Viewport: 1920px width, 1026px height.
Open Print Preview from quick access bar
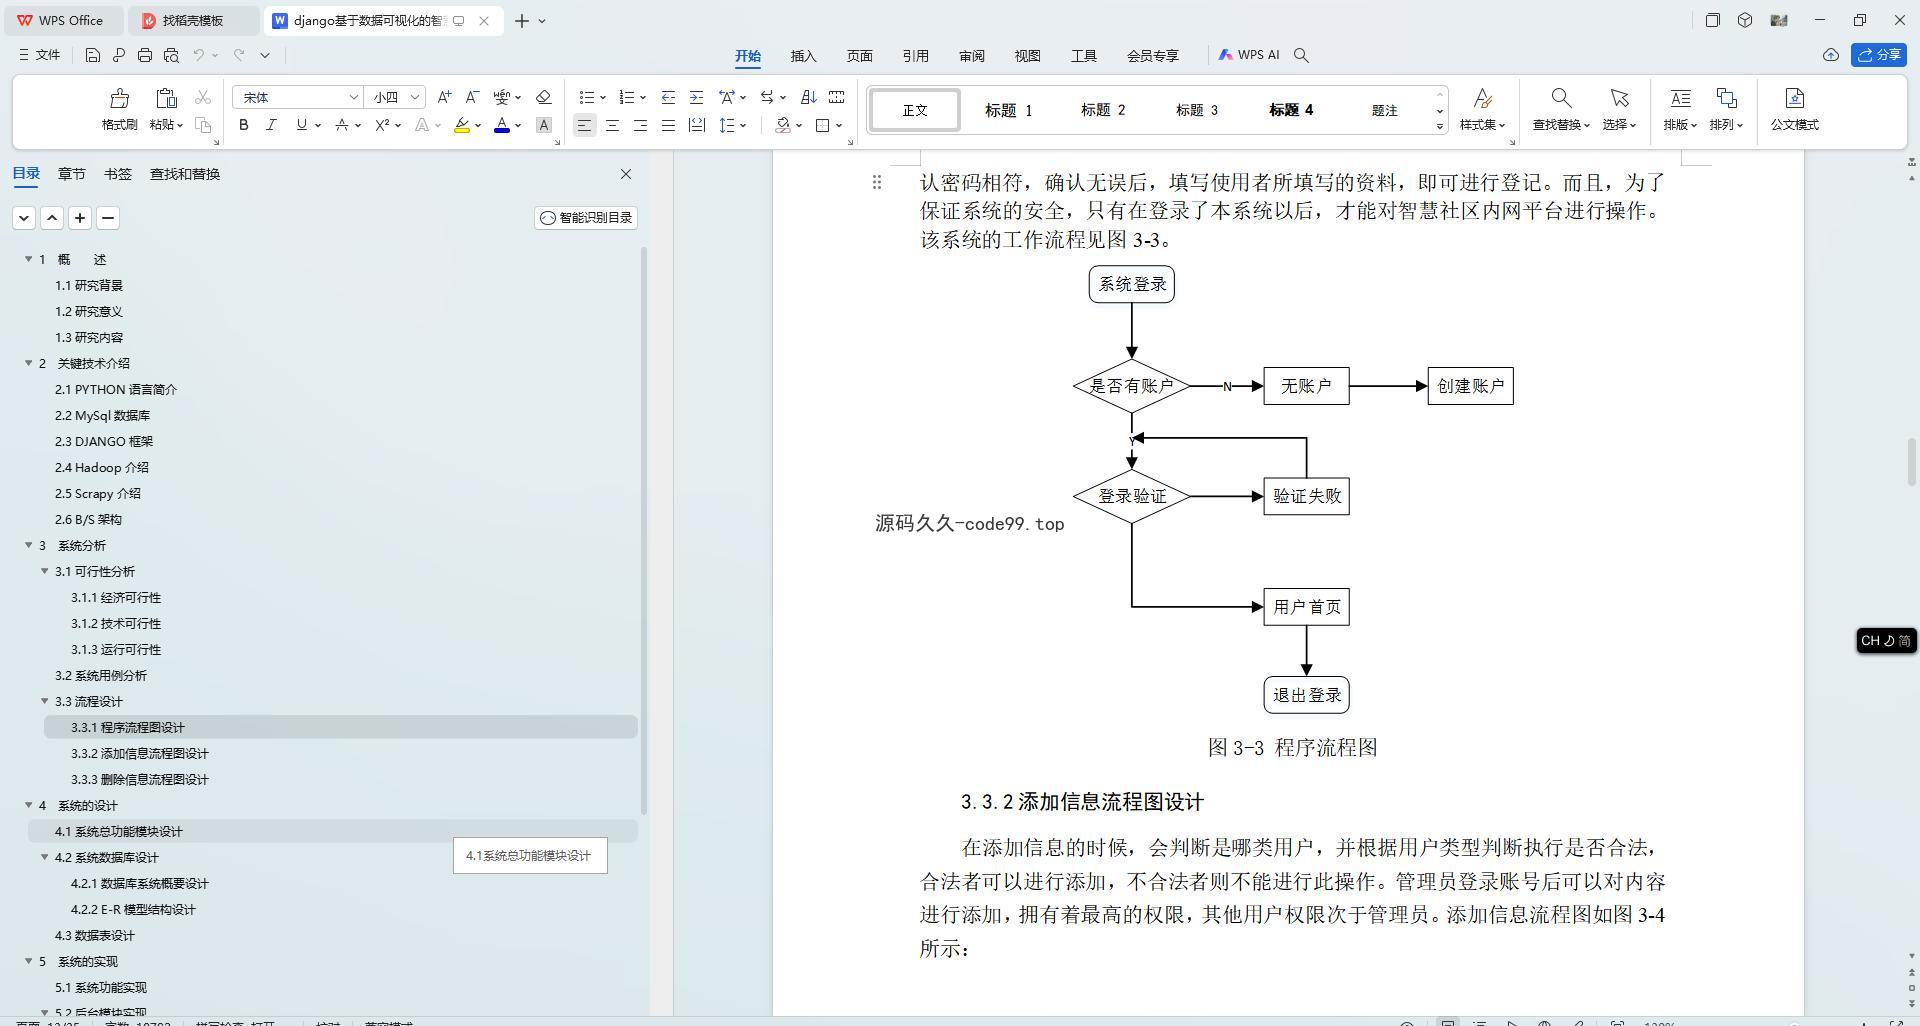(171, 55)
